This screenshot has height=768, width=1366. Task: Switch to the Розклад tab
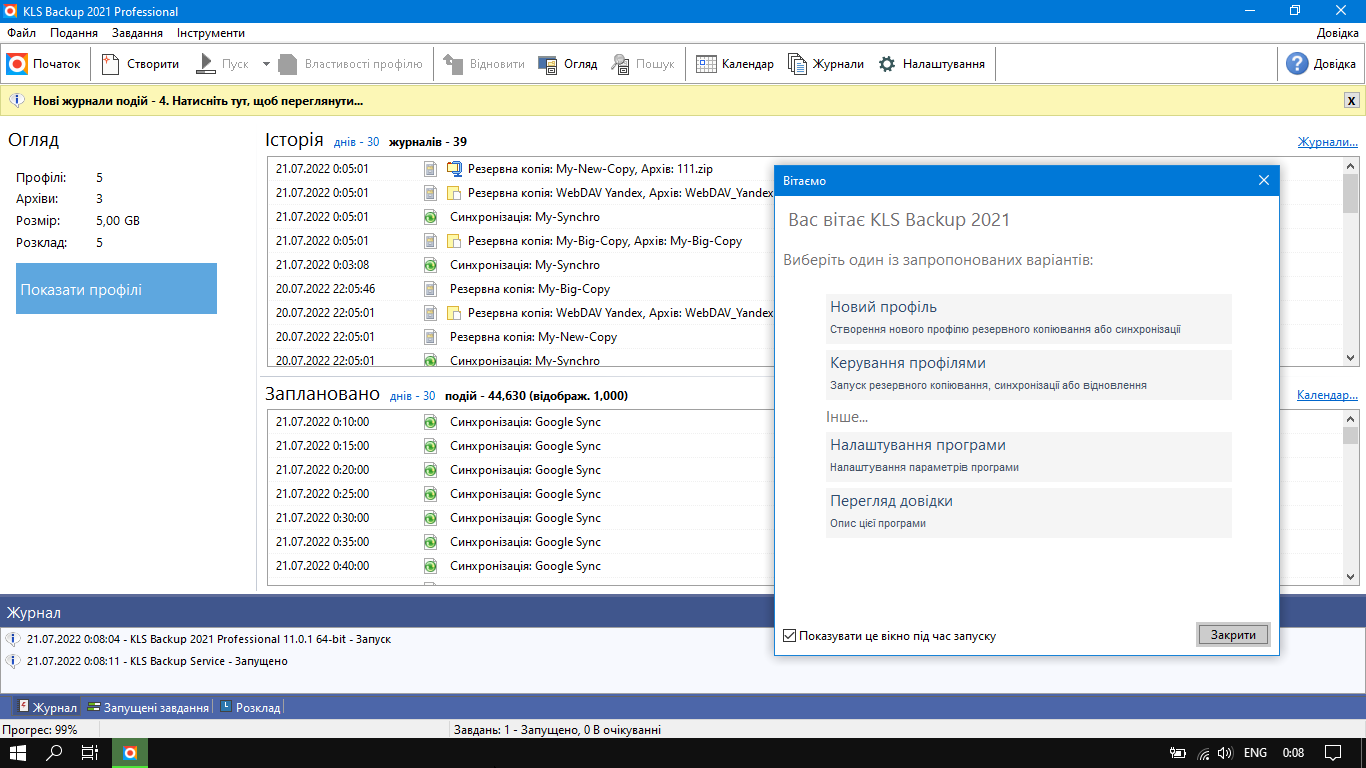pyautogui.click(x=250, y=707)
